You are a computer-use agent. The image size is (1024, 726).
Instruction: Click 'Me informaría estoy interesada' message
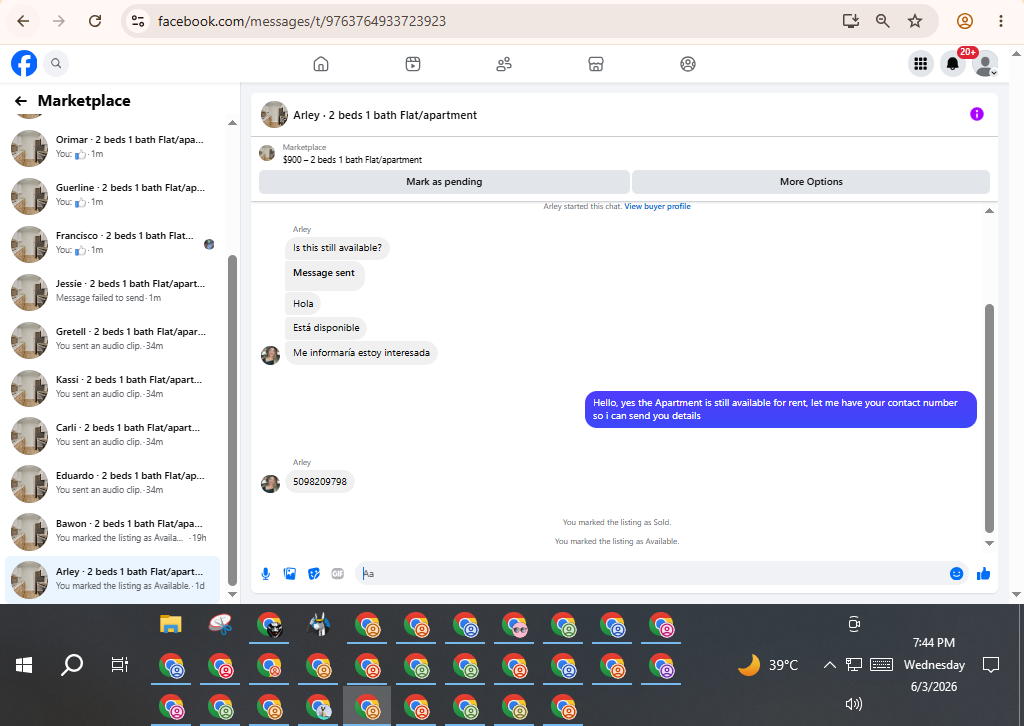[x=361, y=353]
